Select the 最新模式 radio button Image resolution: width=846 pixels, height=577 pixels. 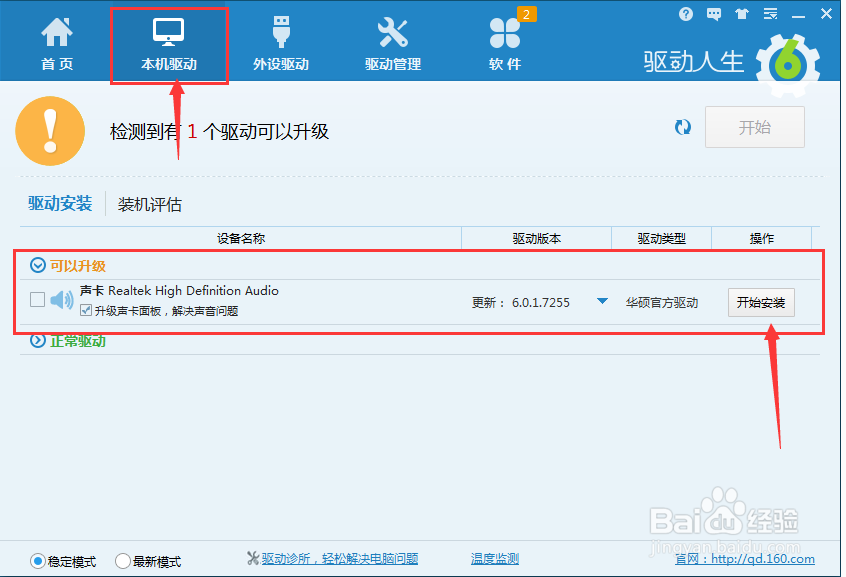pos(122,561)
